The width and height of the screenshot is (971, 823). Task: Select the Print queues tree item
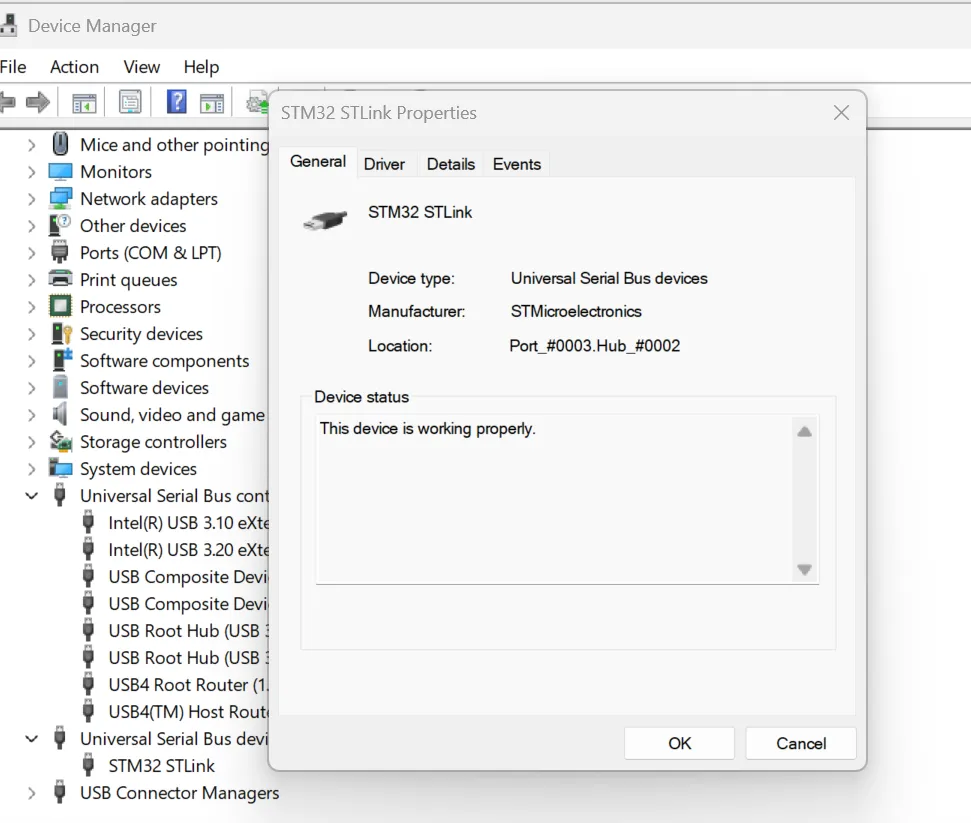[x=128, y=280]
